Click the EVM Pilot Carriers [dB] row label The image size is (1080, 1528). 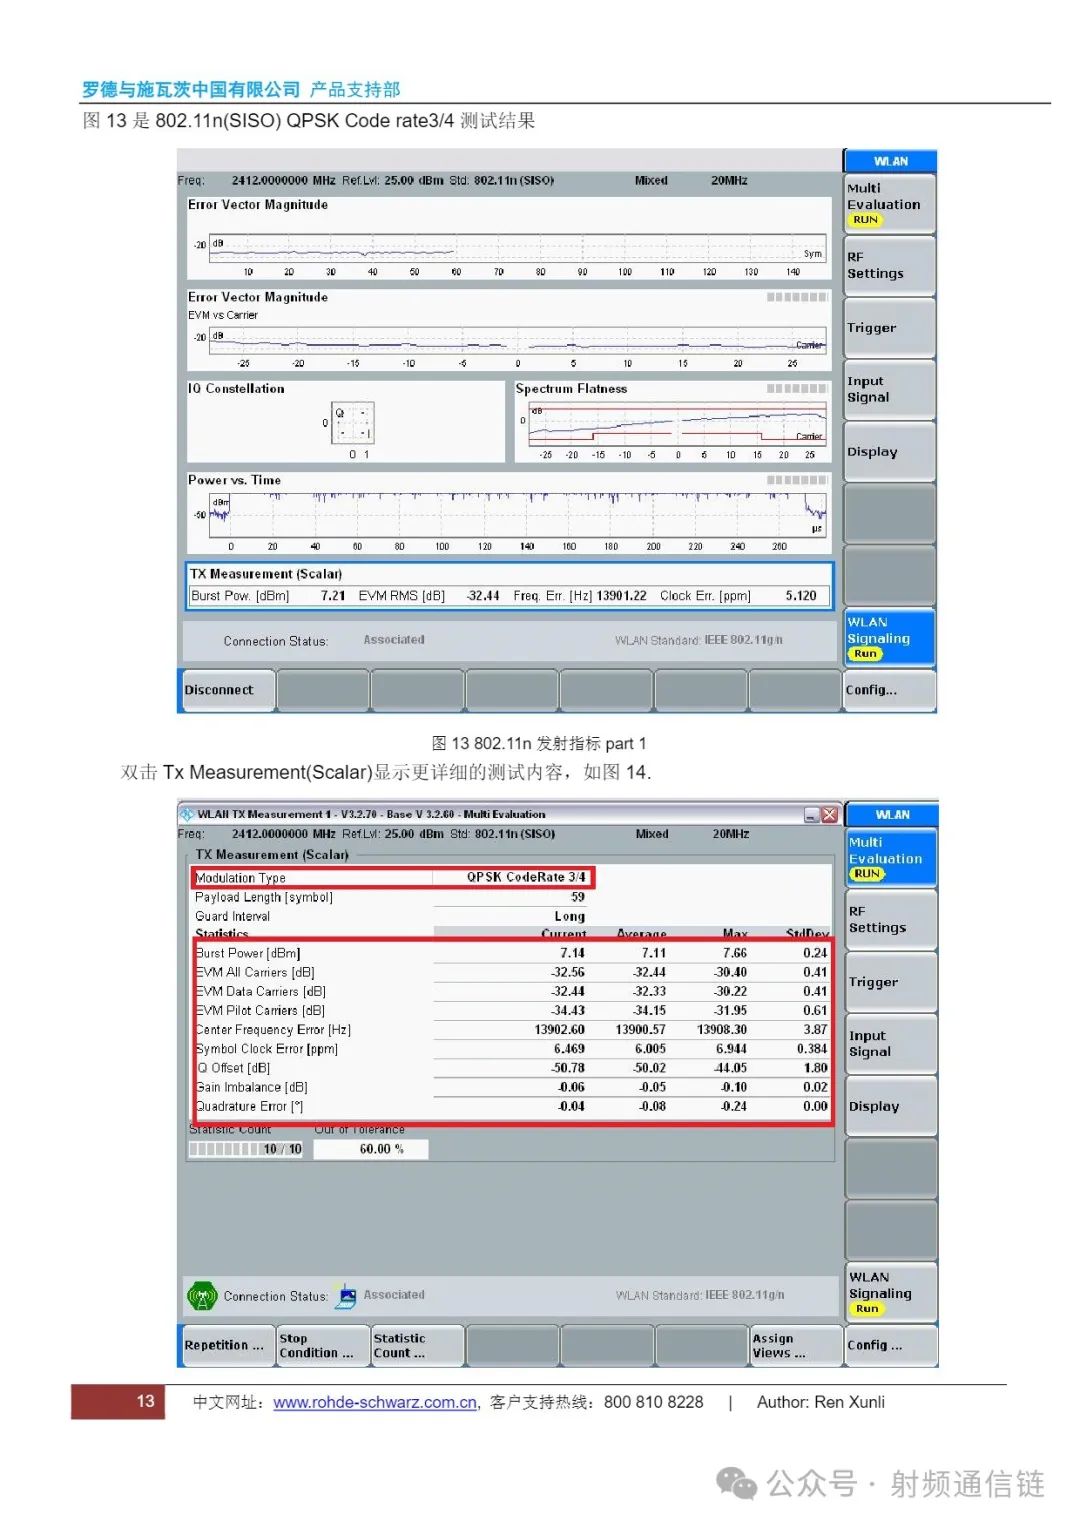[260, 1011]
